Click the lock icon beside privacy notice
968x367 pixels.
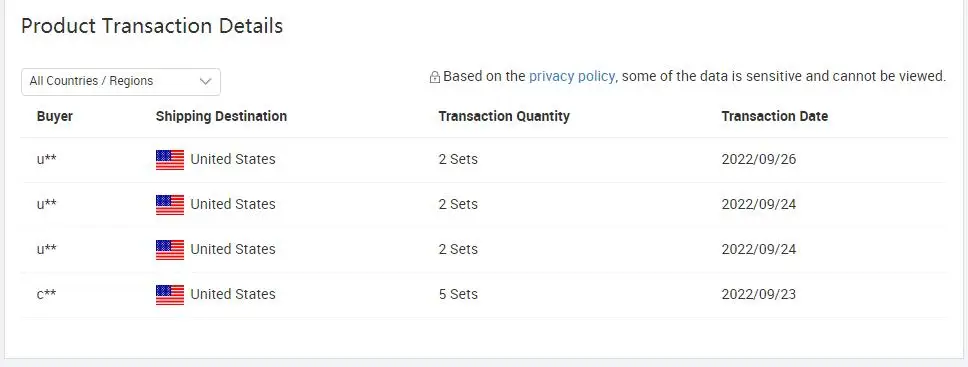tap(435, 77)
